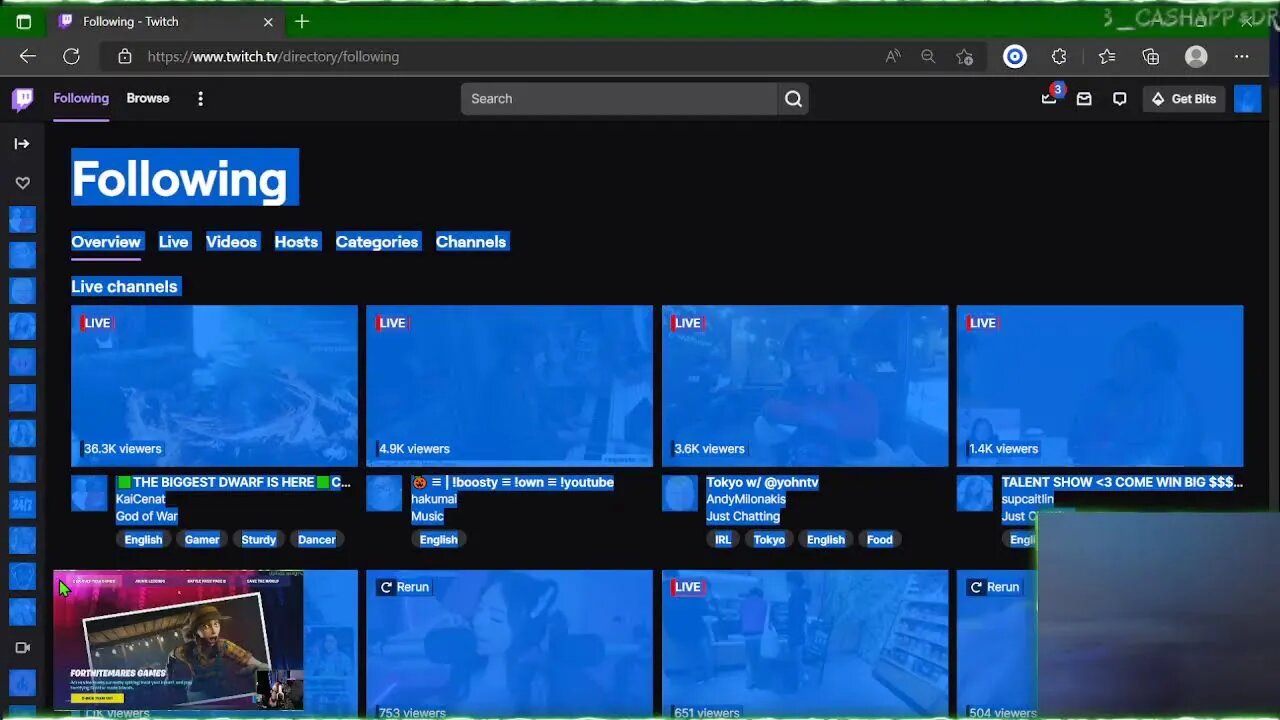Screen dimensions: 1280x720
Task: Click the Food tag on AndyMilonakis's stream
Action: (x=880, y=540)
